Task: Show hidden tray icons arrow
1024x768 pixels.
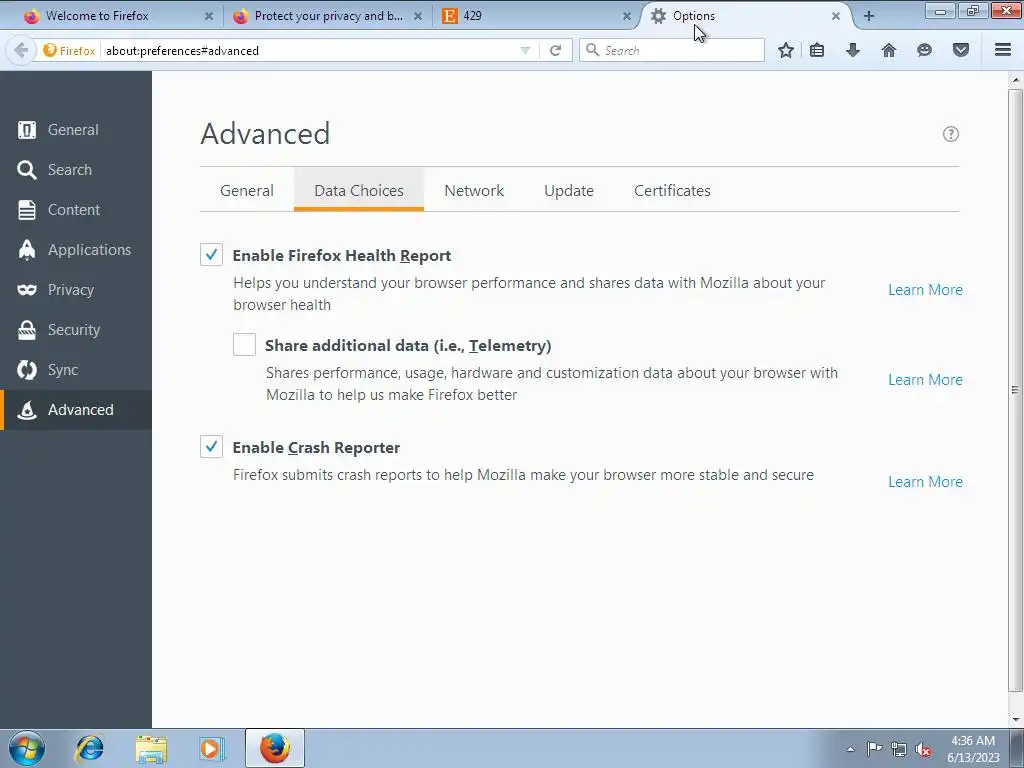Action: tap(850, 749)
